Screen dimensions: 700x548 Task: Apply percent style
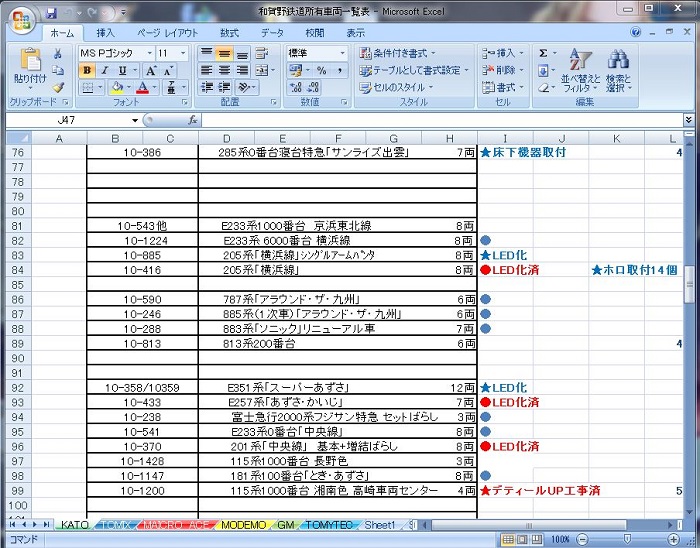(x=321, y=71)
